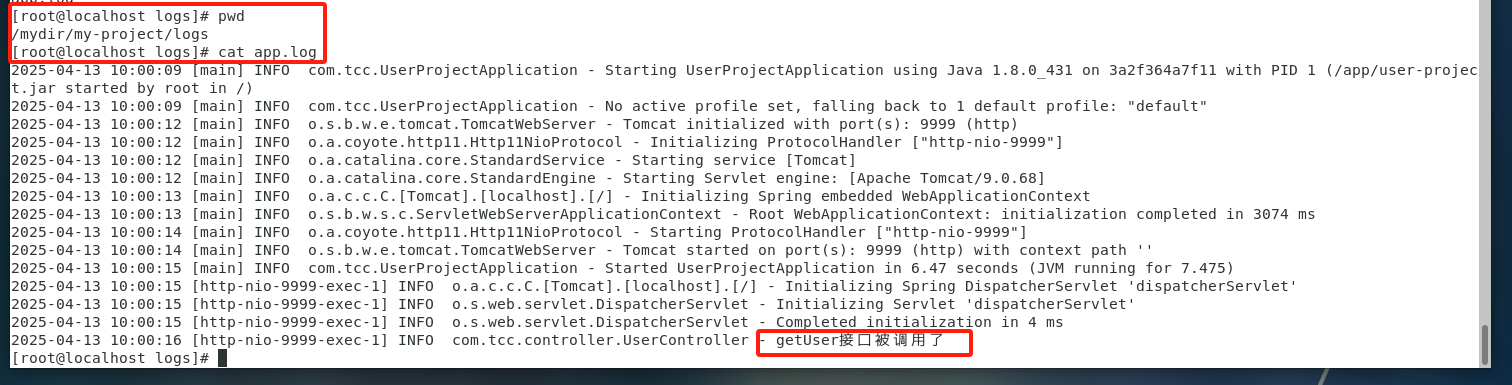Click the Tomcat started on port(s) line

pyautogui.click(x=582, y=250)
